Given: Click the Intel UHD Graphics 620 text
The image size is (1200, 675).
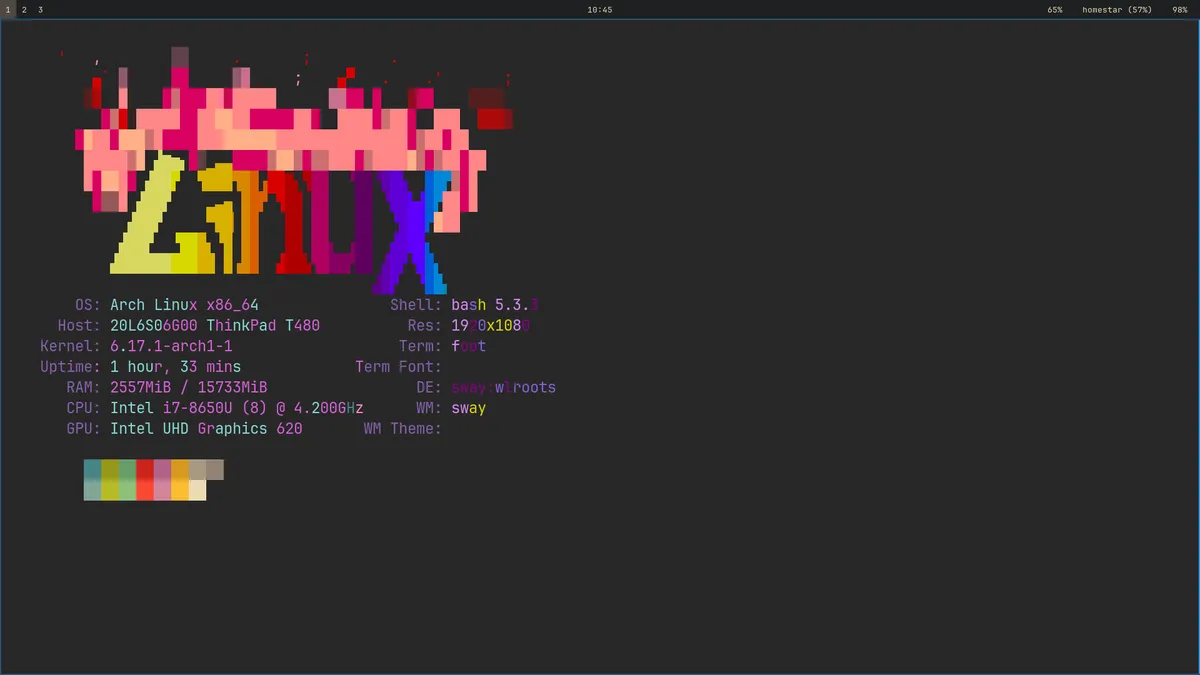Looking at the screenshot, I should pos(206,428).
